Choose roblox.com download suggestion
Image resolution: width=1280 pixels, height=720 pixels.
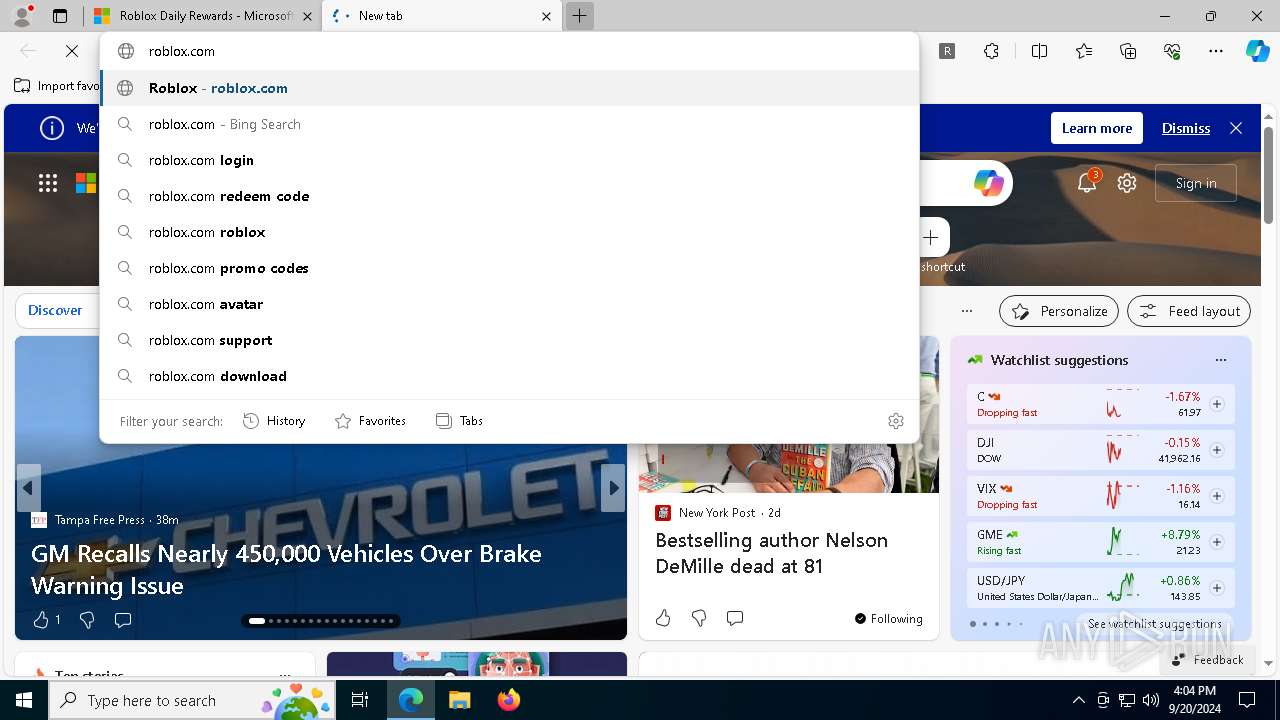tap(510, 376)
